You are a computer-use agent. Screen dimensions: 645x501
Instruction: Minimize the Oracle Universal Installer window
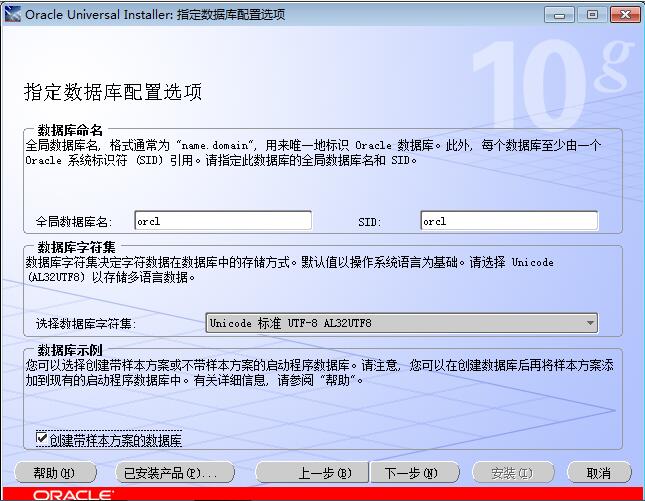tap(559, 15)
